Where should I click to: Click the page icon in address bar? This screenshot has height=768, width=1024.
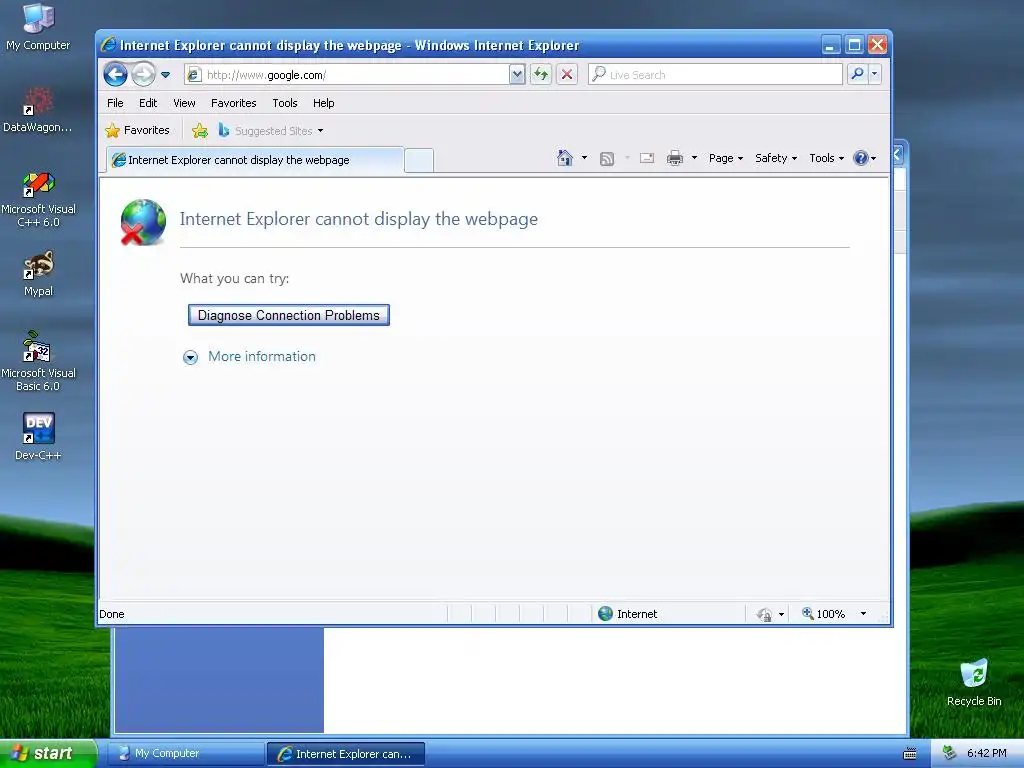pos(194,74)
